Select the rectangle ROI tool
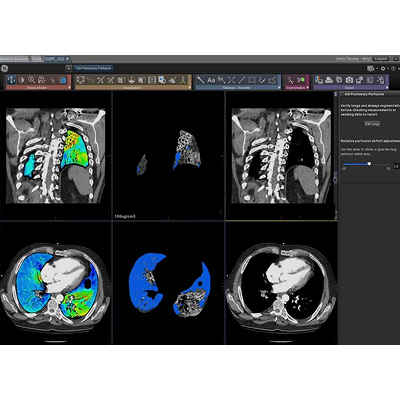 click(252, 80)
